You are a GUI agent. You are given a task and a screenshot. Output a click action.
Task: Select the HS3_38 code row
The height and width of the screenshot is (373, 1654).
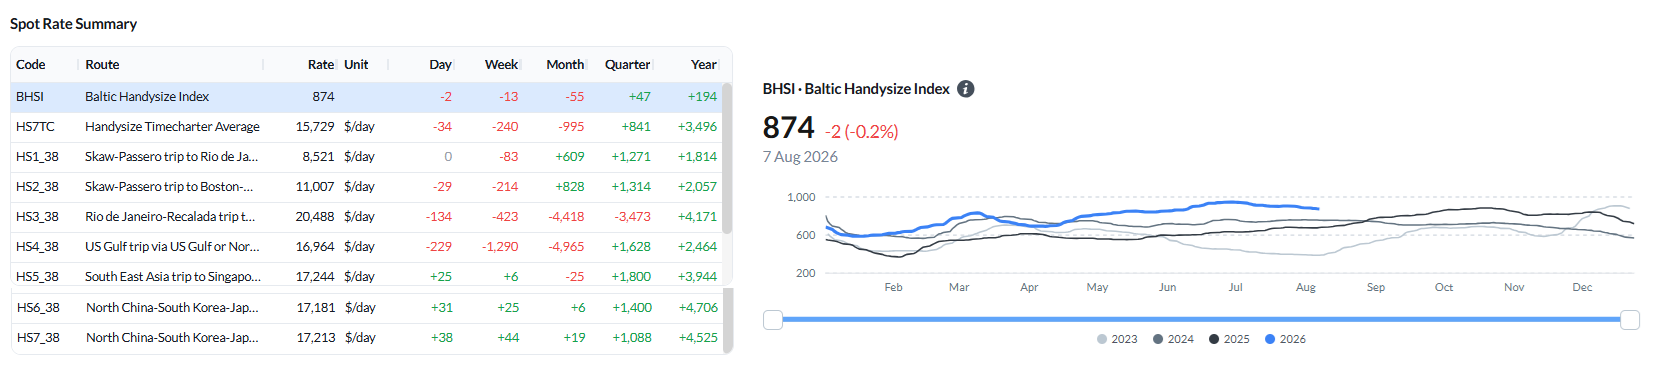(37, 217)
